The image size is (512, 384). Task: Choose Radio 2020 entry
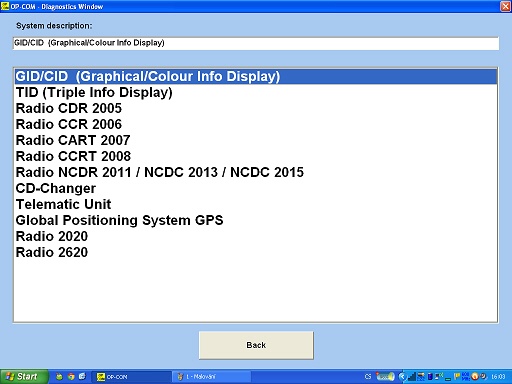point(256,236)
